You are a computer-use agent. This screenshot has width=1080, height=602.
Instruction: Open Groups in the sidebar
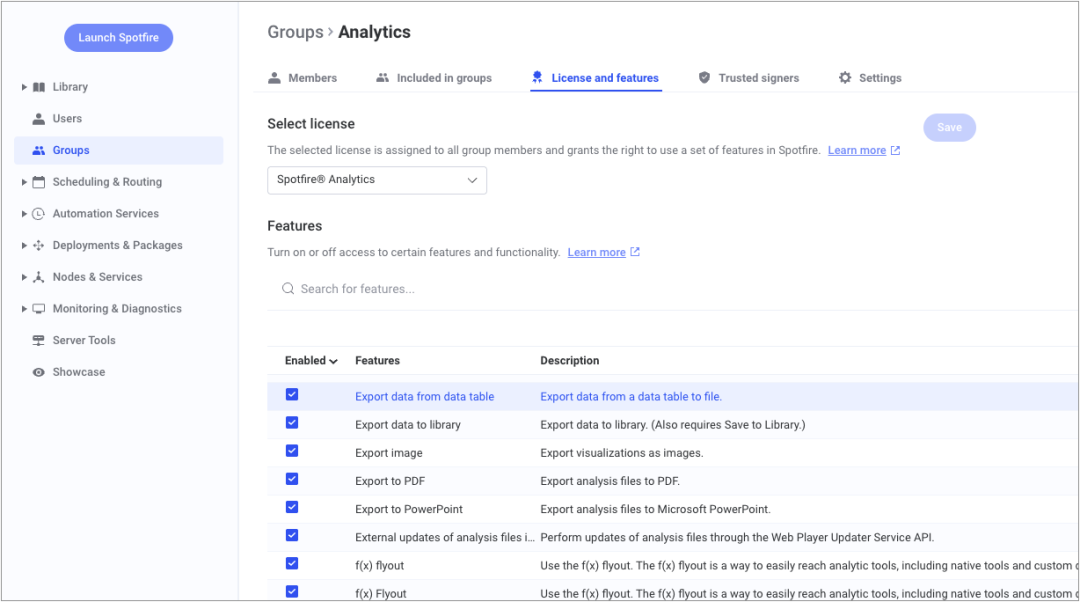point(118,150)
